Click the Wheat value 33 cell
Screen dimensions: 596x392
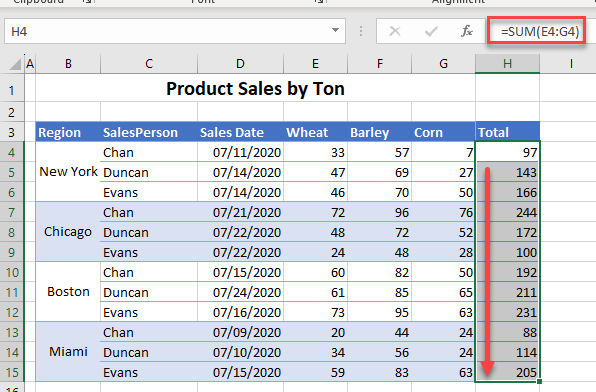pos(315,152)
